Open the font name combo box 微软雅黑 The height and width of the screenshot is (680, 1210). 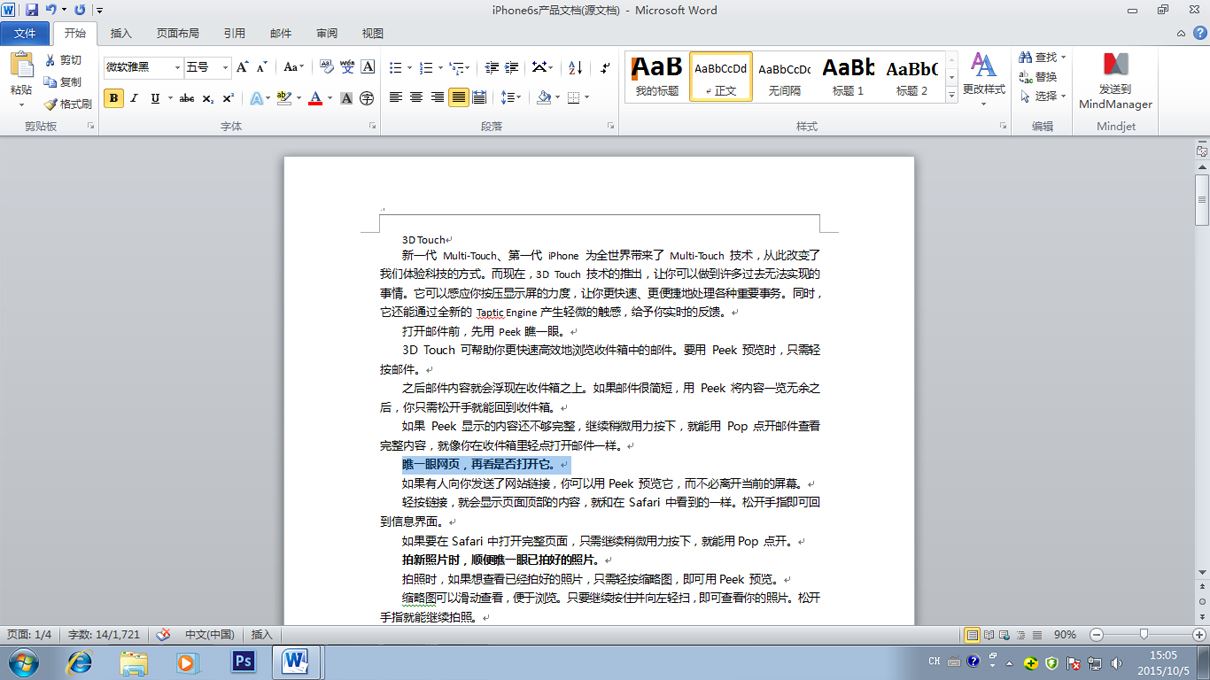(143, 67)
